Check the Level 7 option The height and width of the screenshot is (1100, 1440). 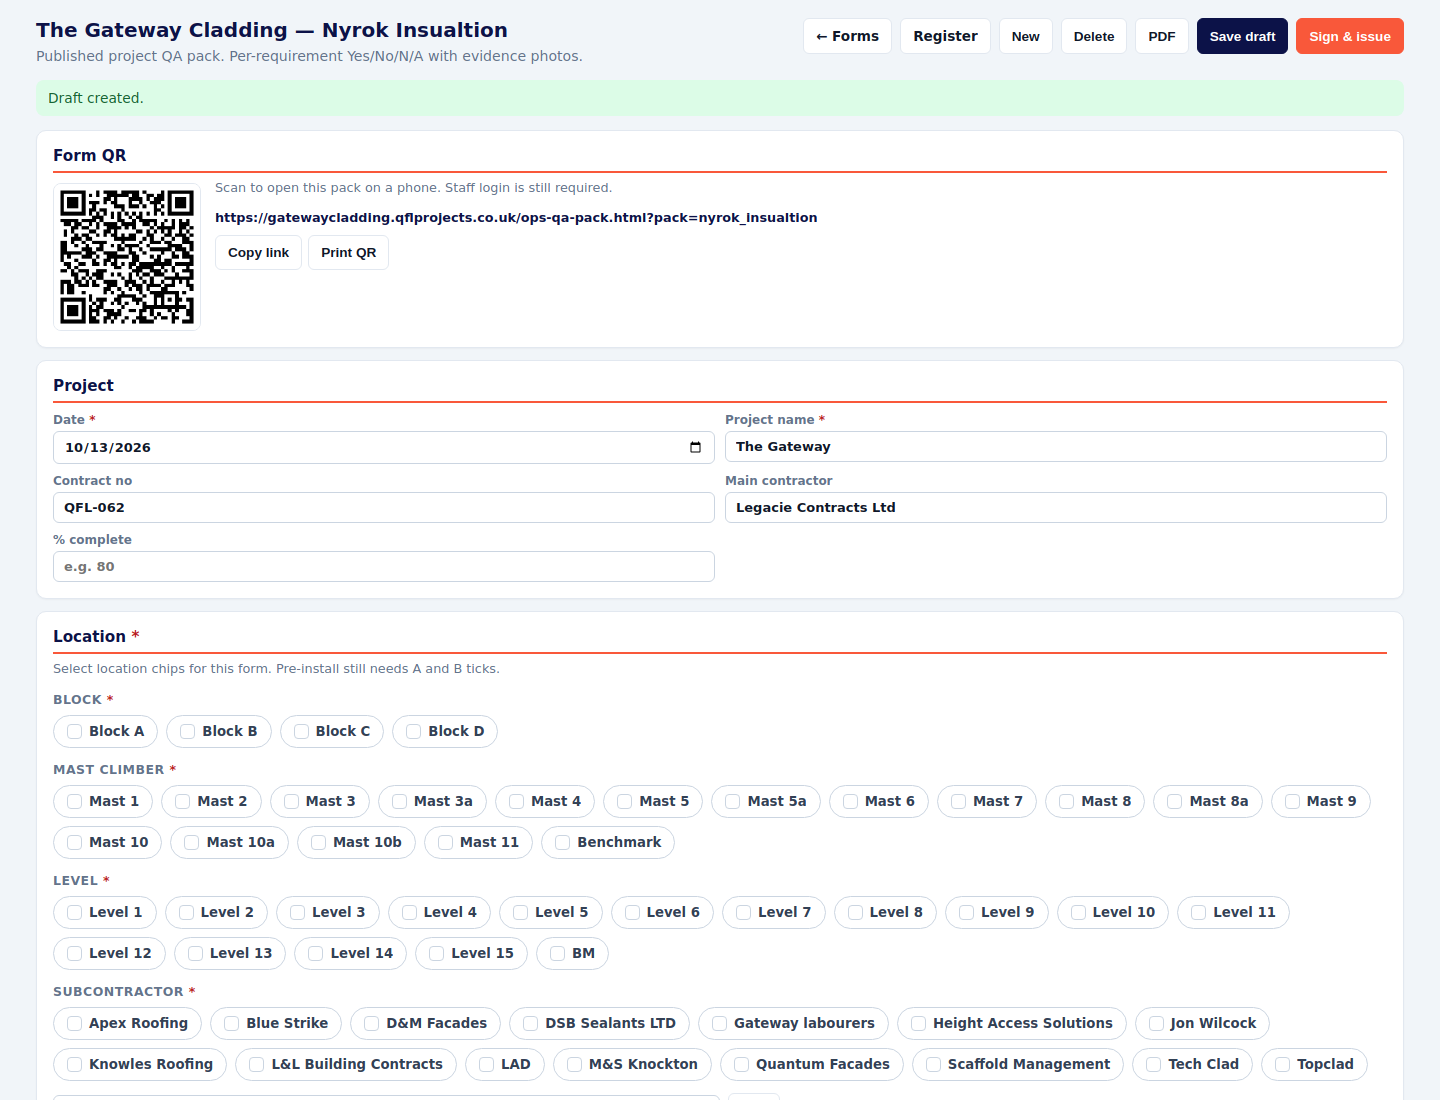pyautogui.click(x=773, y=912)
